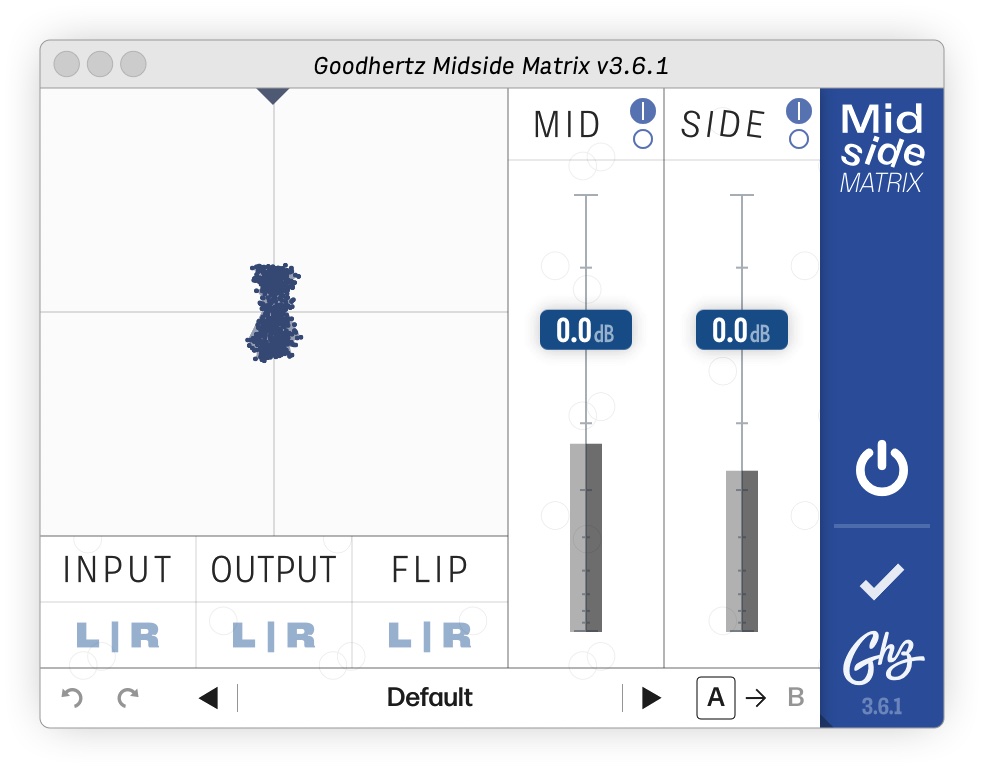Toggle phase invert on the MID channel
This screenshot has height=768, width=984.
(641, 110)
